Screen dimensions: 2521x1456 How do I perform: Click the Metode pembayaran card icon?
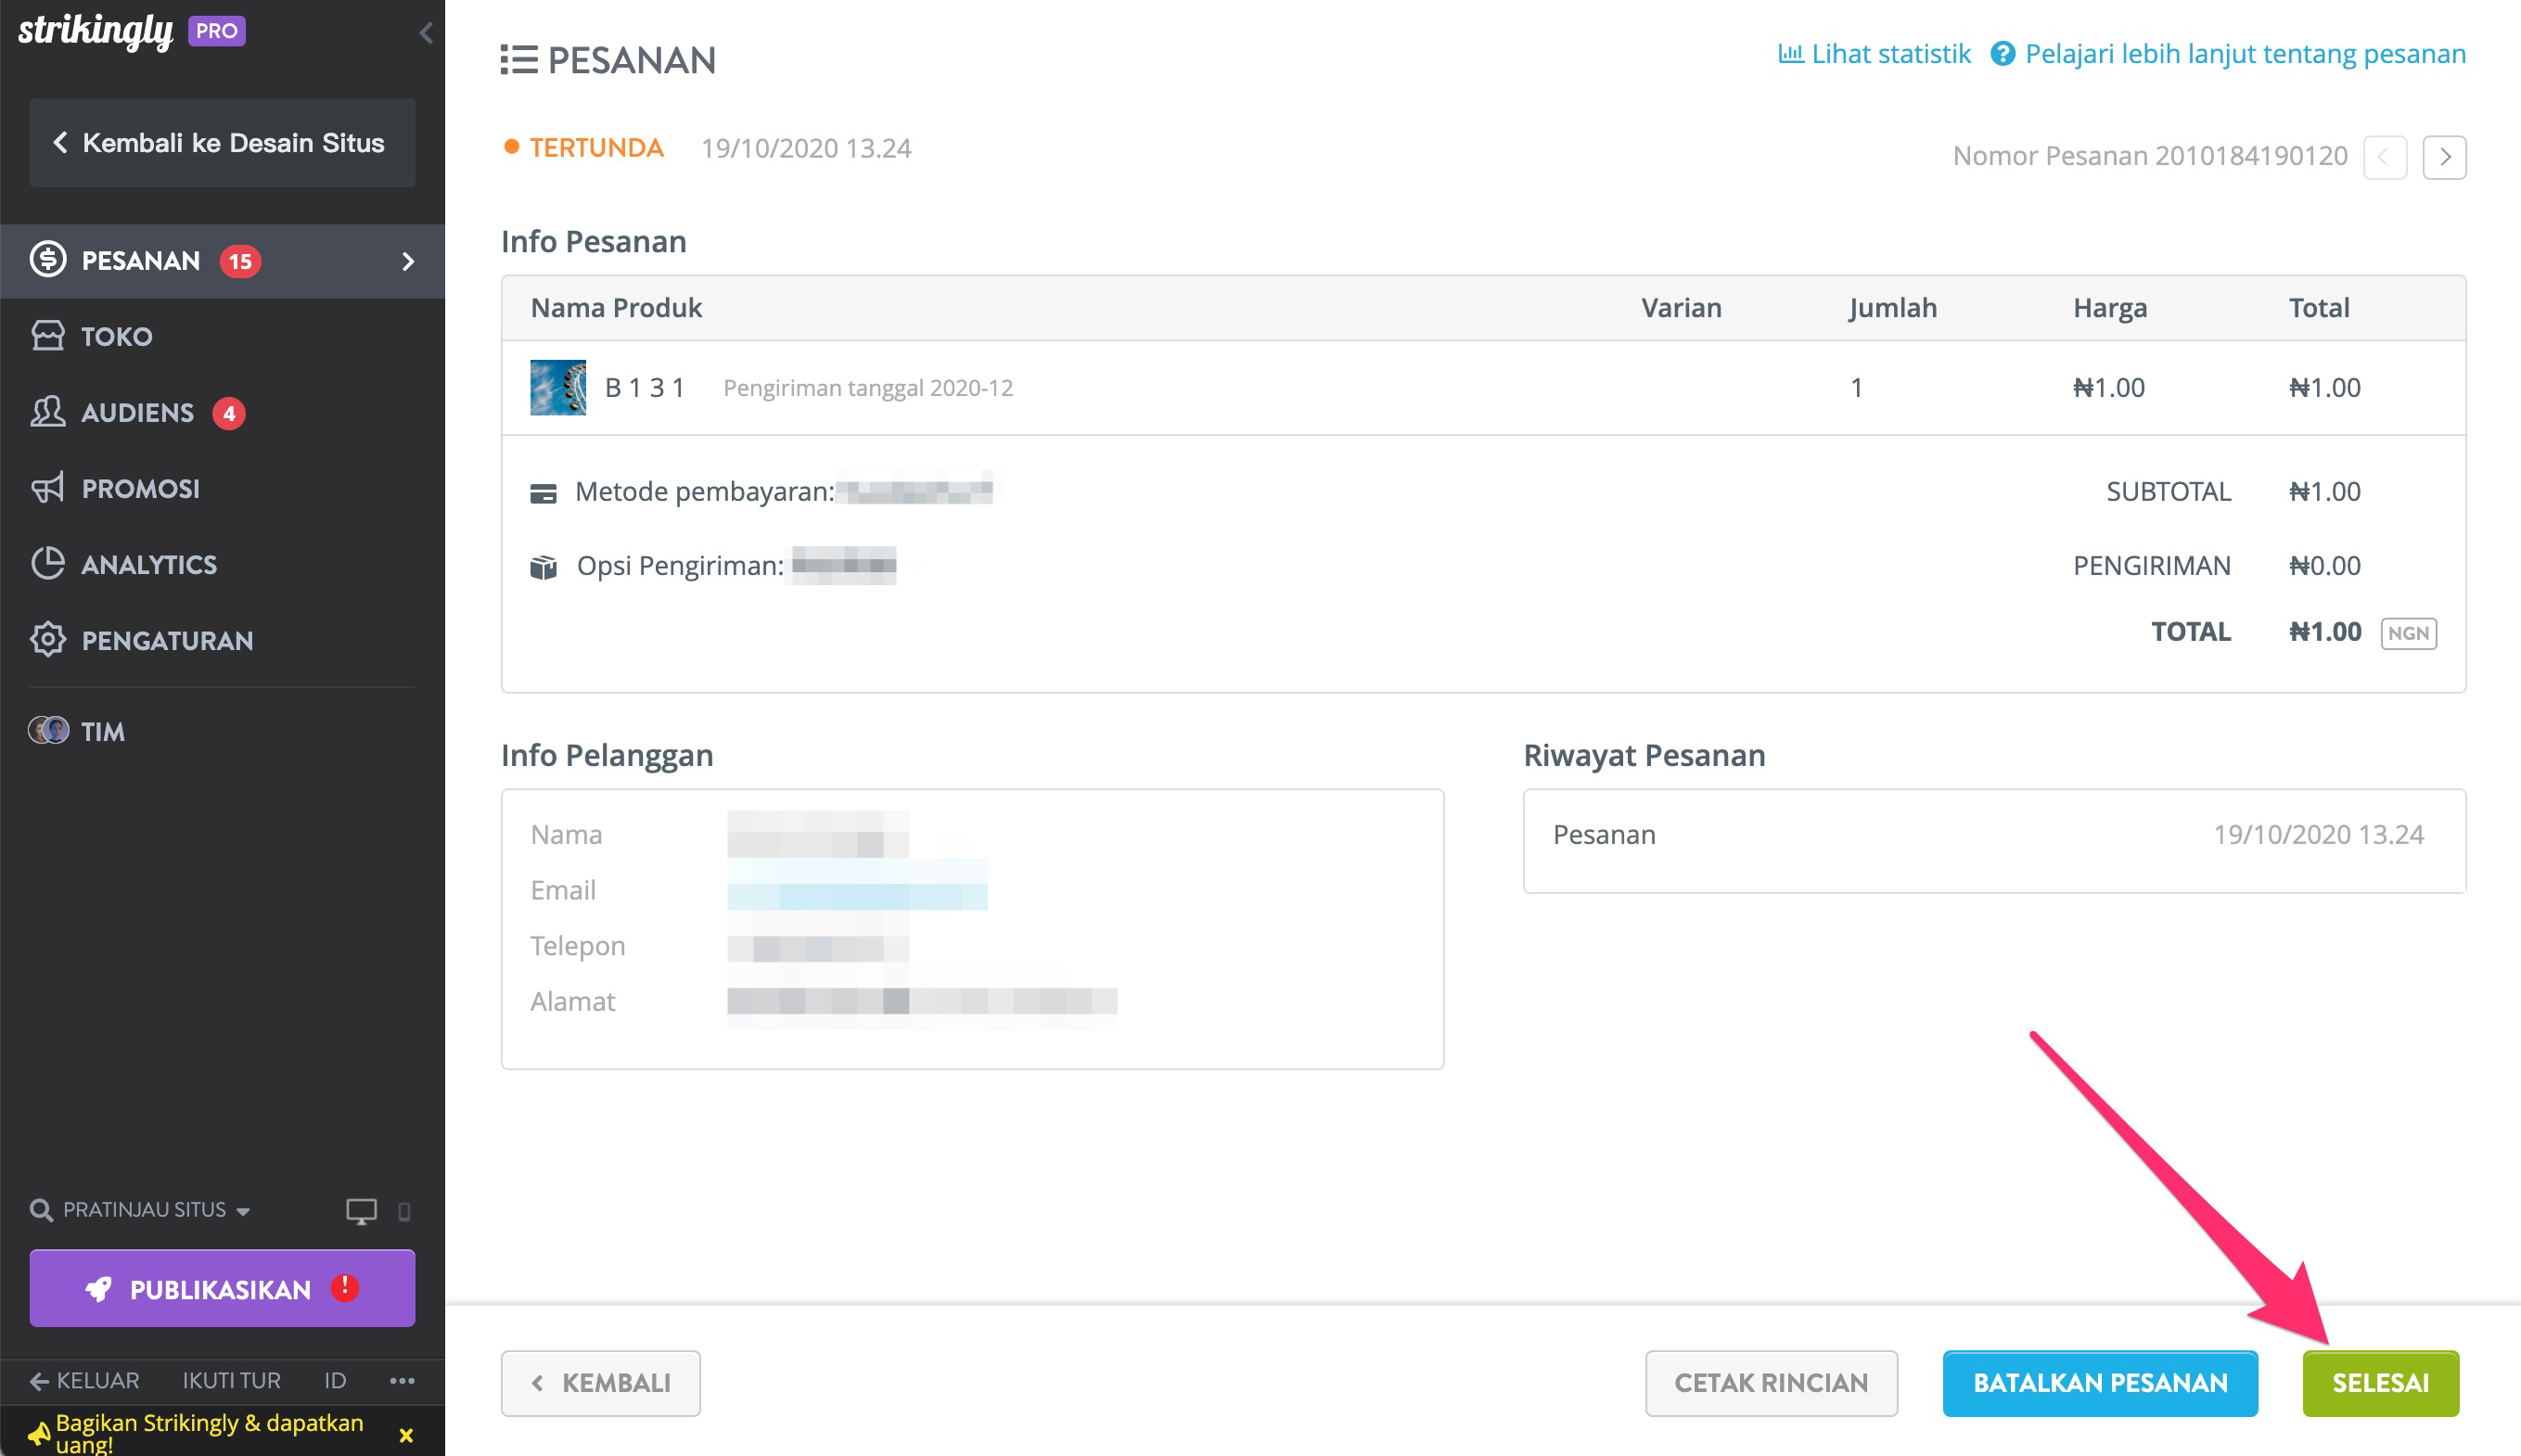click(x=543, y=493)
